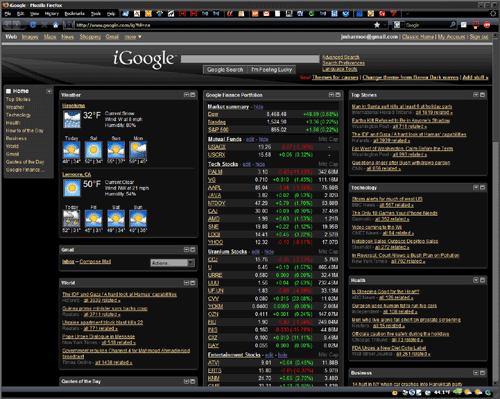
Task: Maximize the Quotes of the Day gadget
Action: (193, 381)
